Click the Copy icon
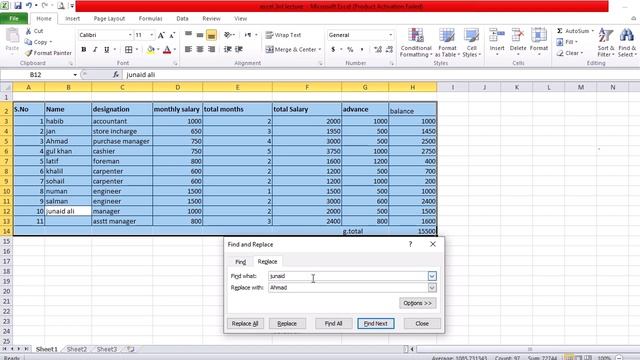 pos(28,42)
